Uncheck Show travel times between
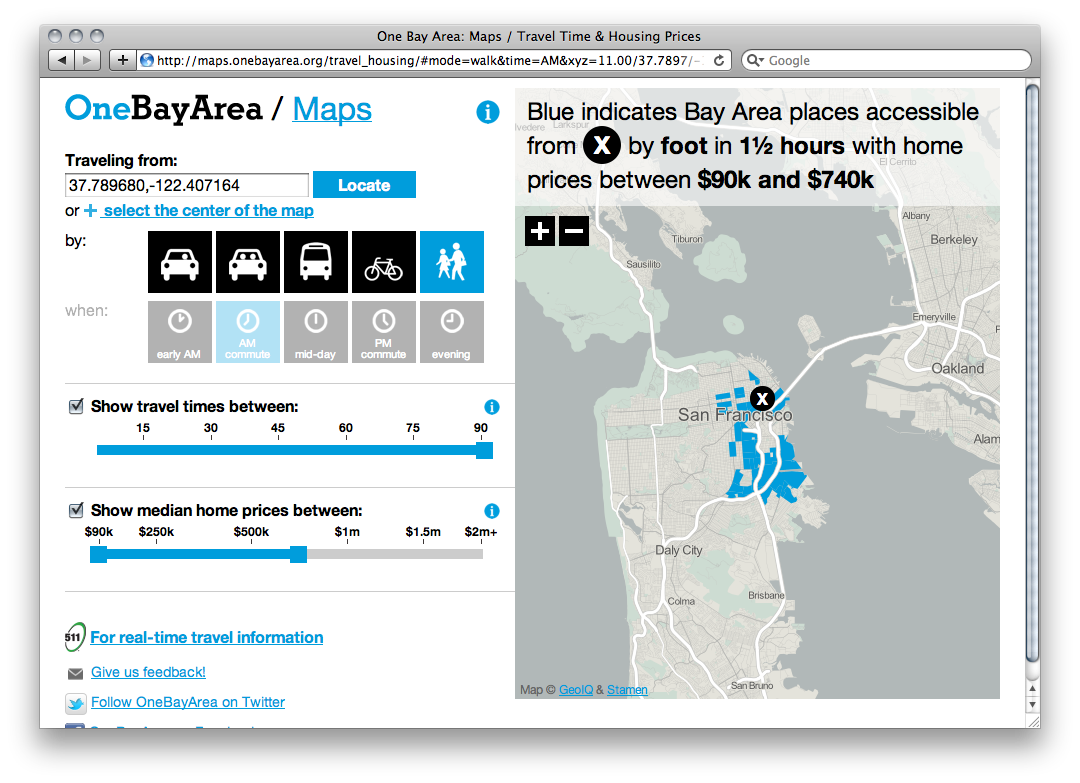Image resolution: width=1080 pixels, height=783 pixels. [x=76, y=406]
